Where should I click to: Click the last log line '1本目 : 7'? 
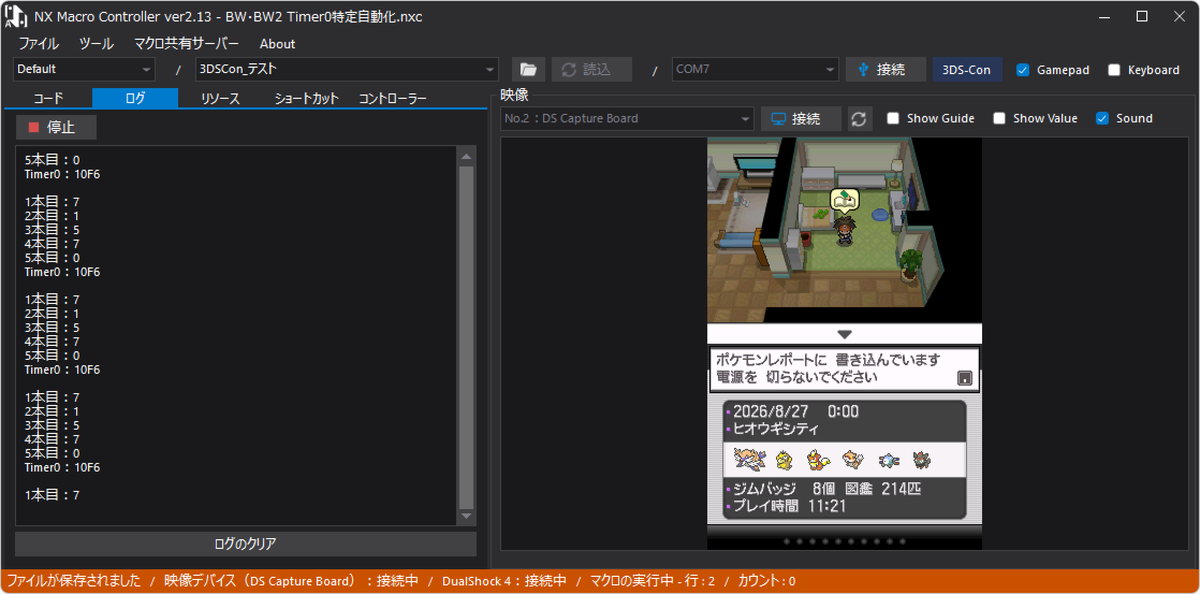(x=52, y=495)
